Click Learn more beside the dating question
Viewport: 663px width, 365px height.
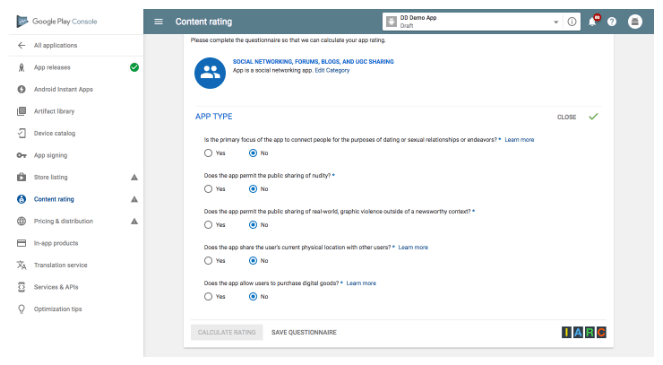(x=519, y=140)
